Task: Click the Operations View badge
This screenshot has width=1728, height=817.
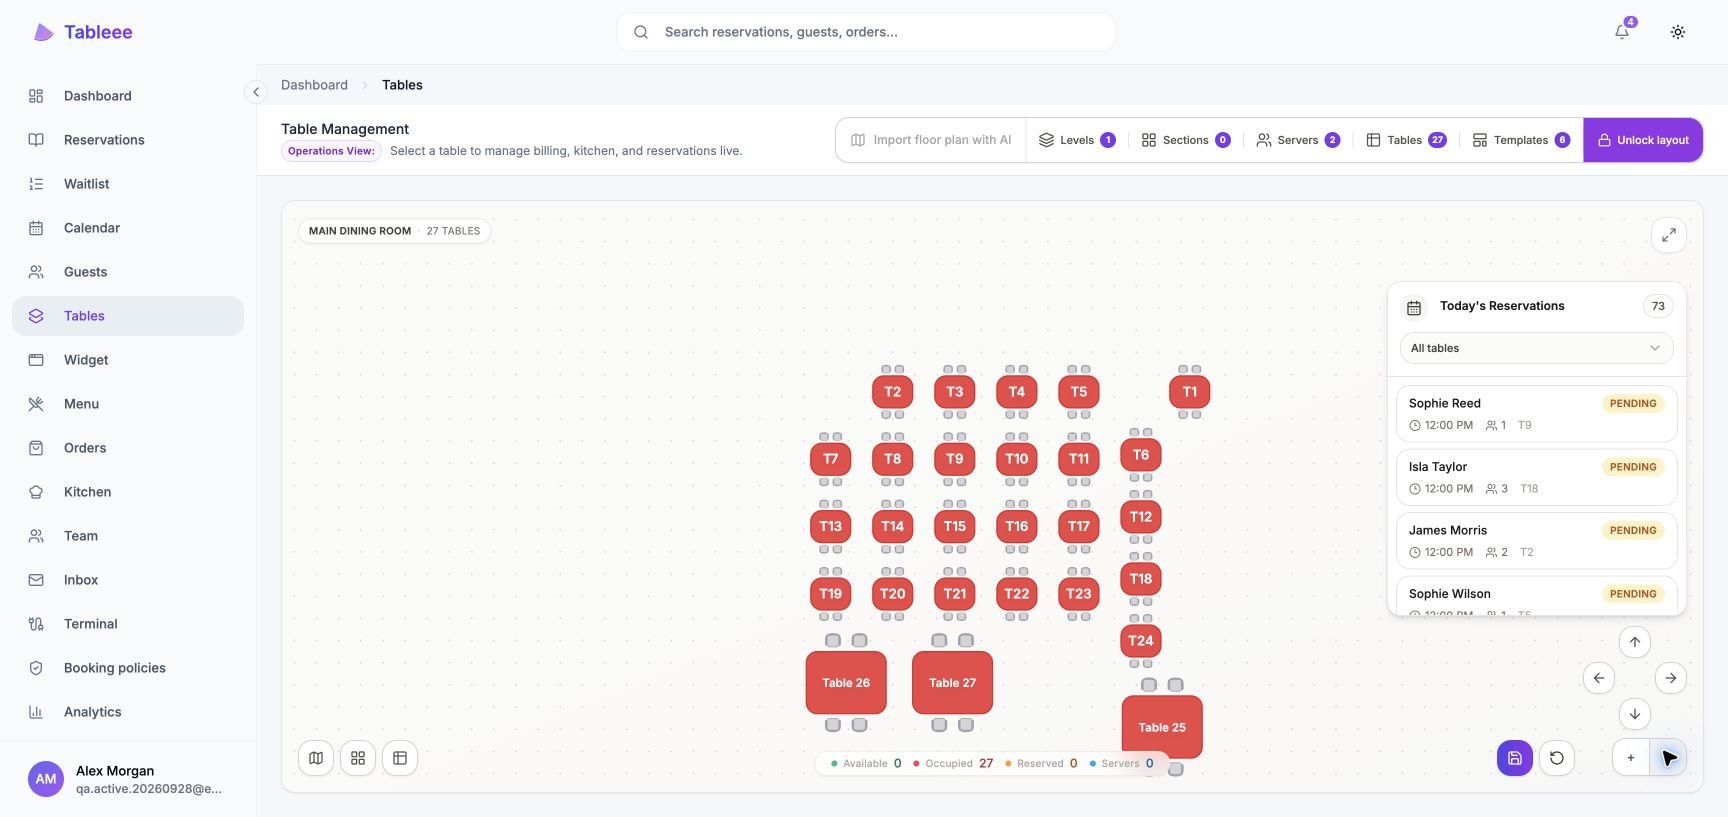Action: click(x=331, y=151)
